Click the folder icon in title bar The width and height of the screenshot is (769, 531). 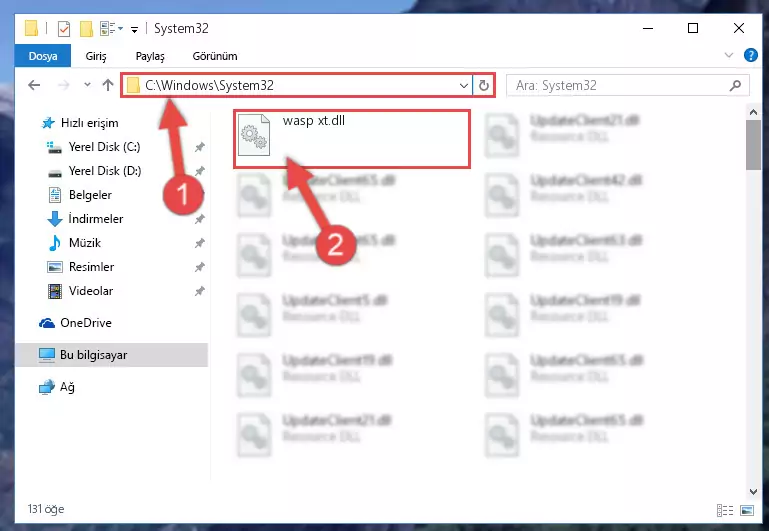[31, 28]
